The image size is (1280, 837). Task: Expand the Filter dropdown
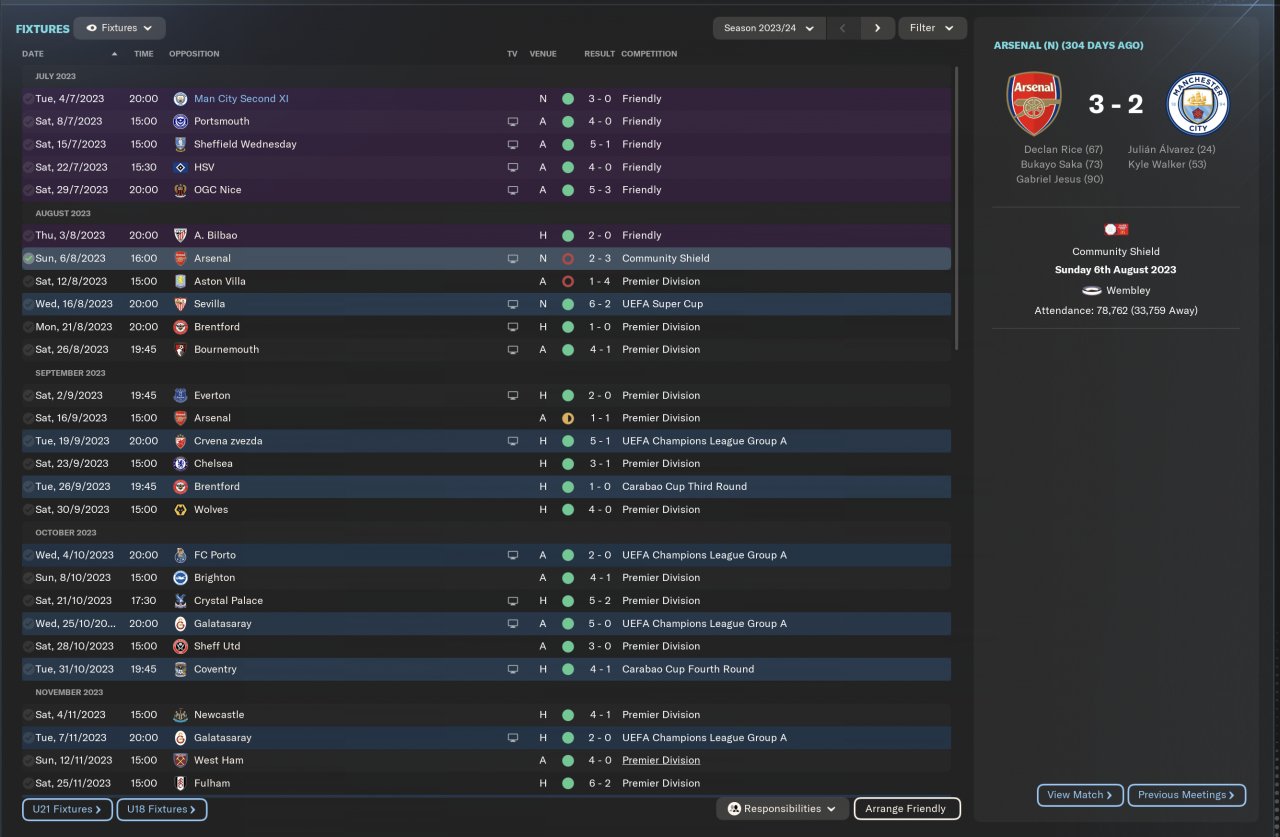(932, 28)
